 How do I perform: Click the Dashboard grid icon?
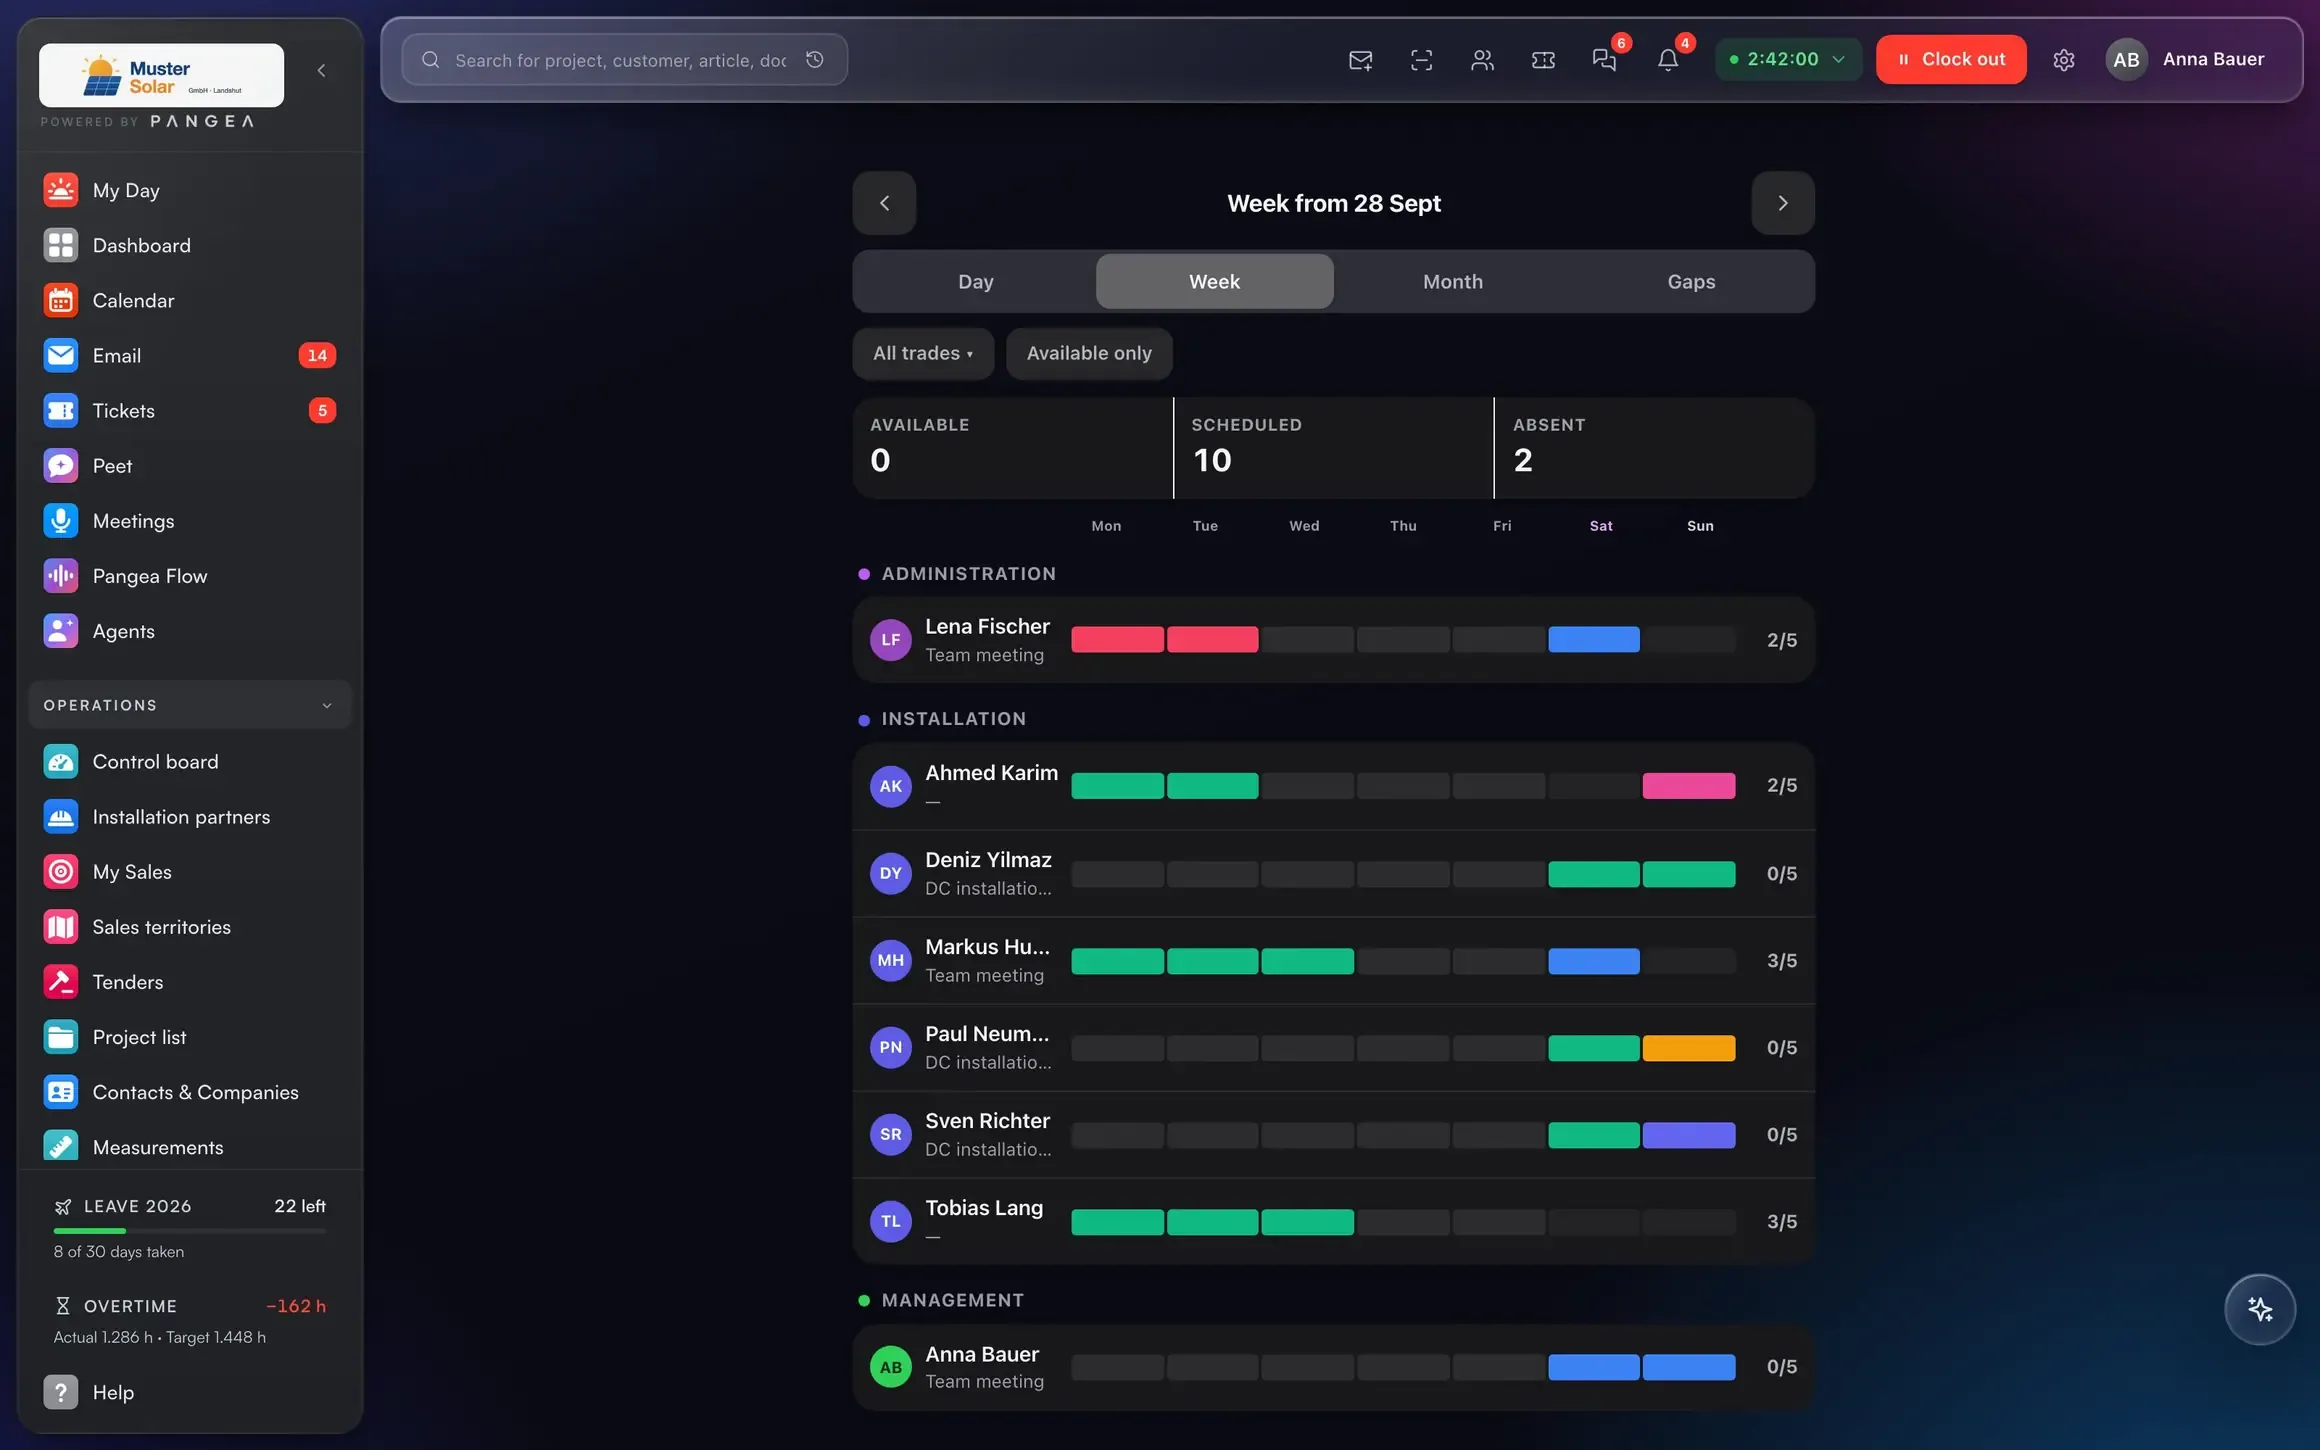(61, 245)
